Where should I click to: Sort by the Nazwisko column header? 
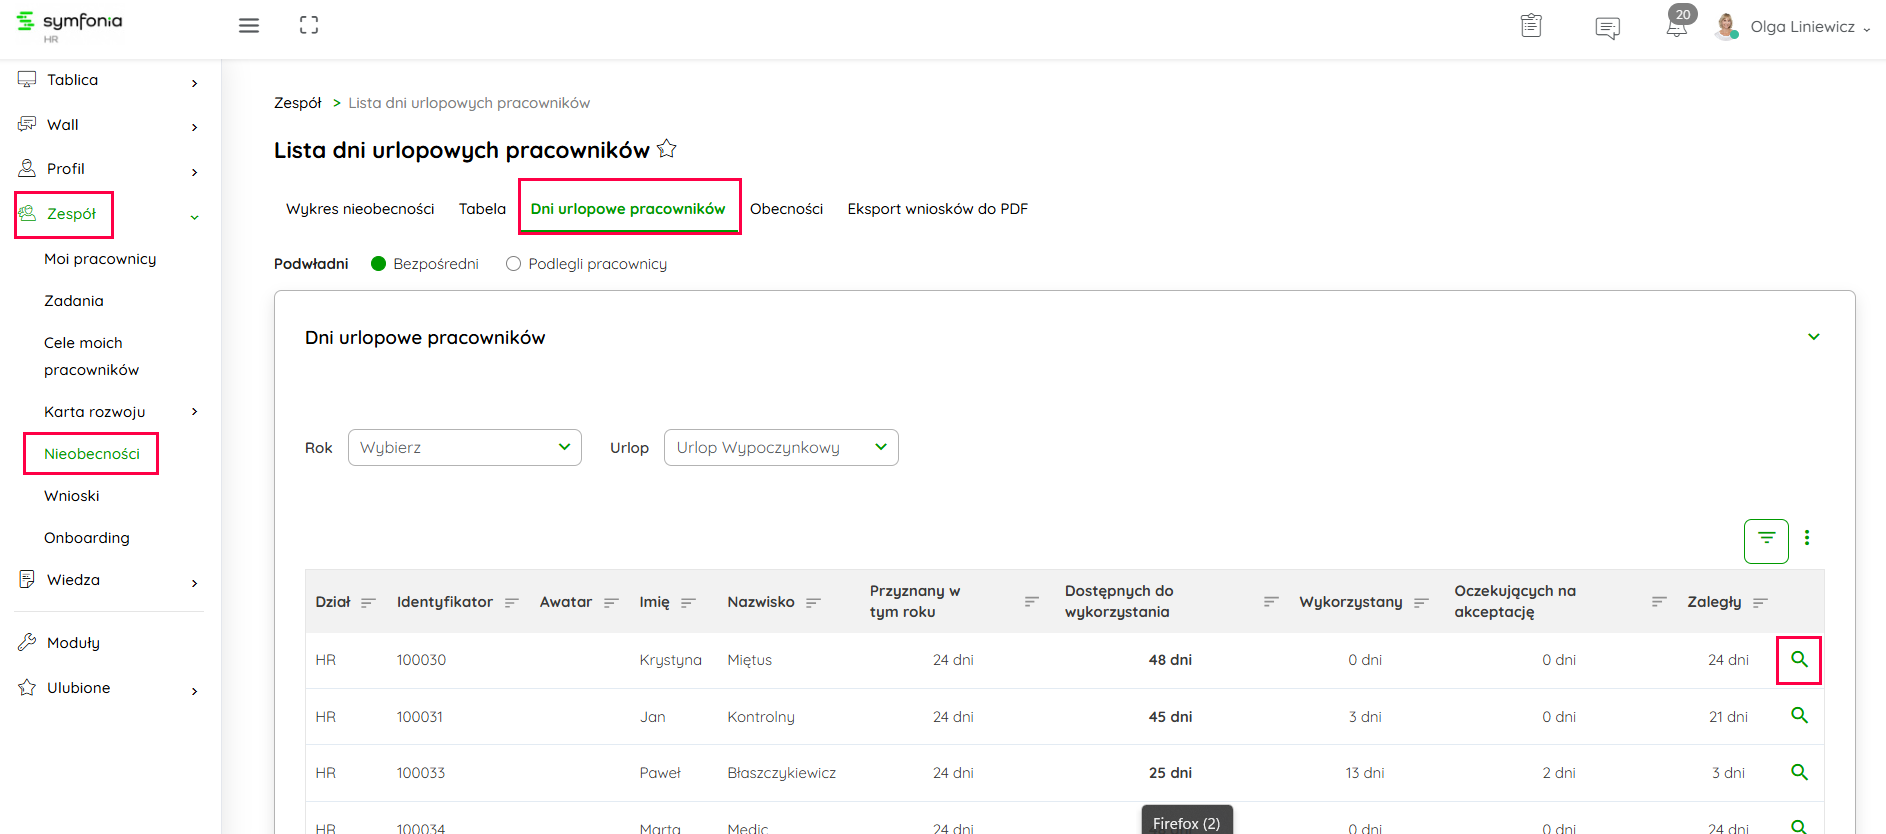coord(761,602)
